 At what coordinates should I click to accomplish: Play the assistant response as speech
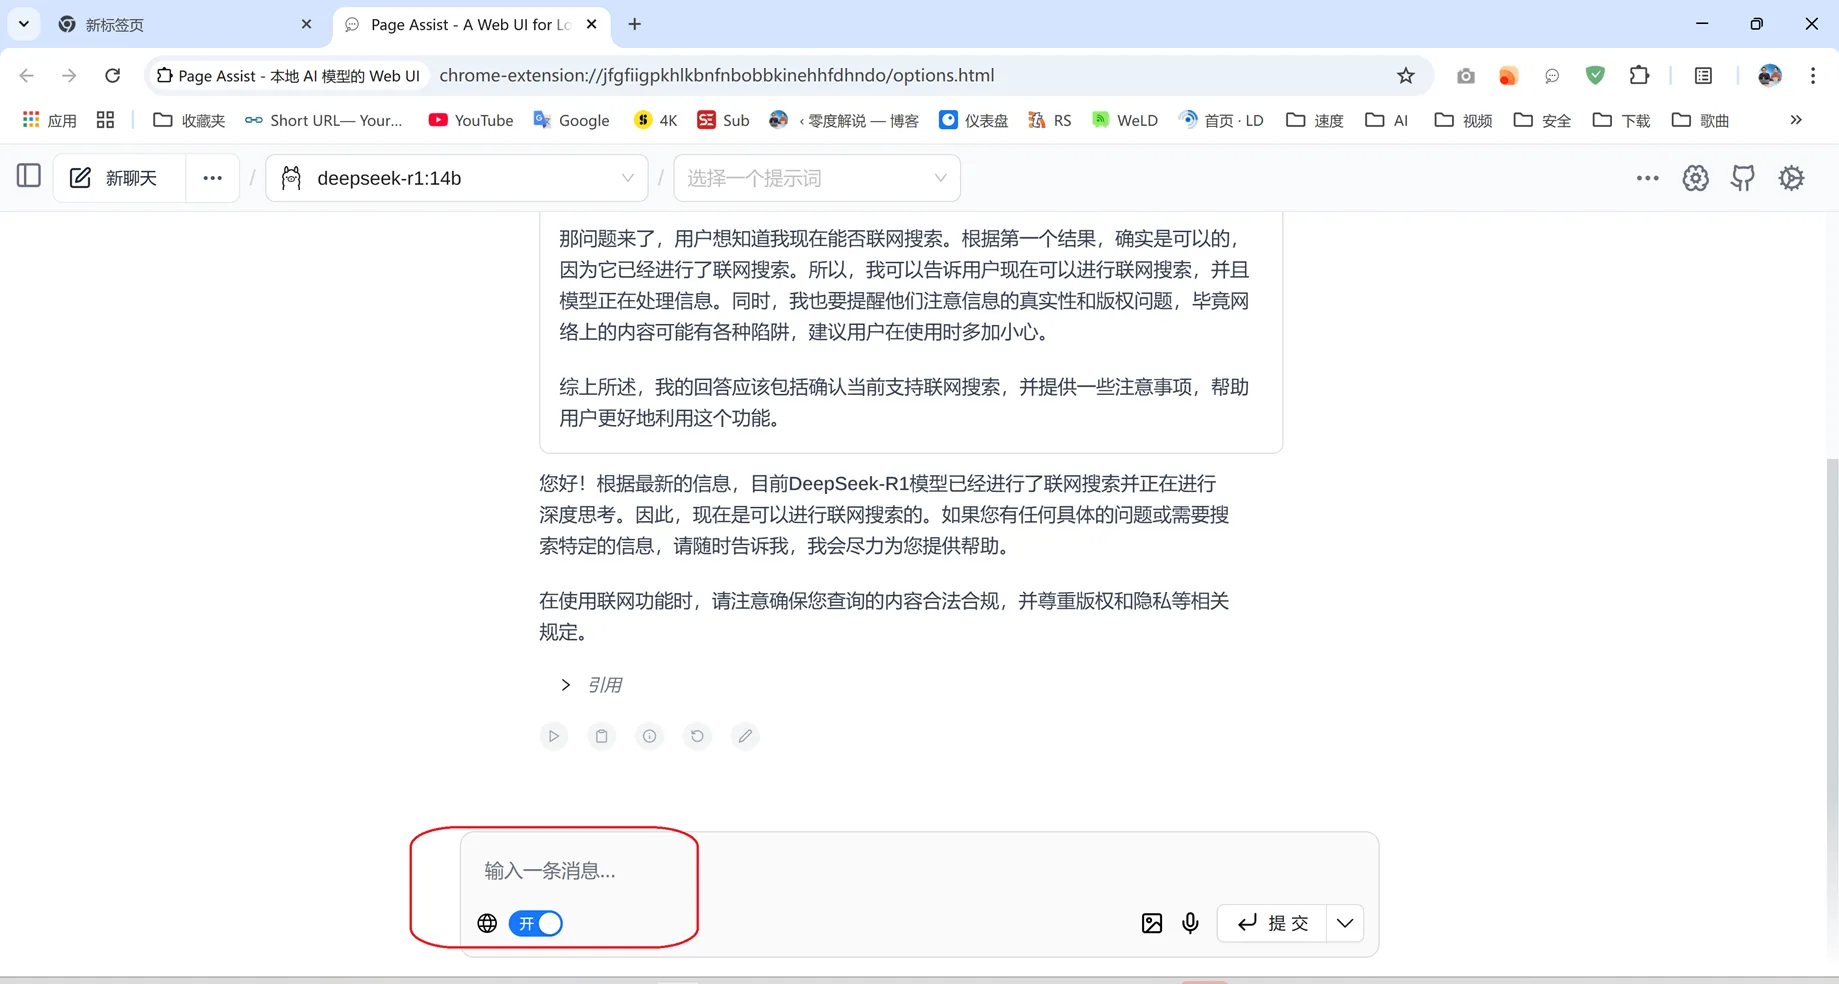(553, 736)
